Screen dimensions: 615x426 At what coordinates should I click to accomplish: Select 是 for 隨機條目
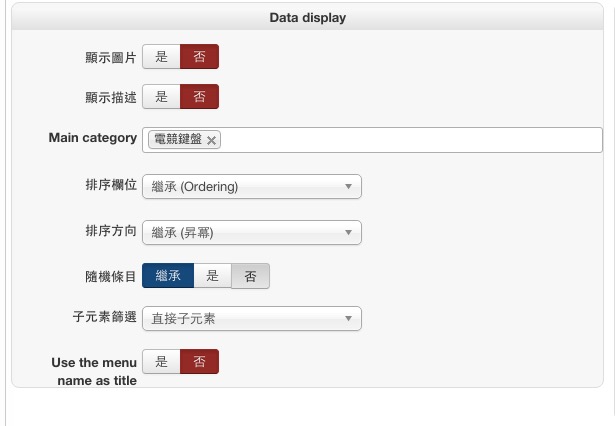(212, 276)
